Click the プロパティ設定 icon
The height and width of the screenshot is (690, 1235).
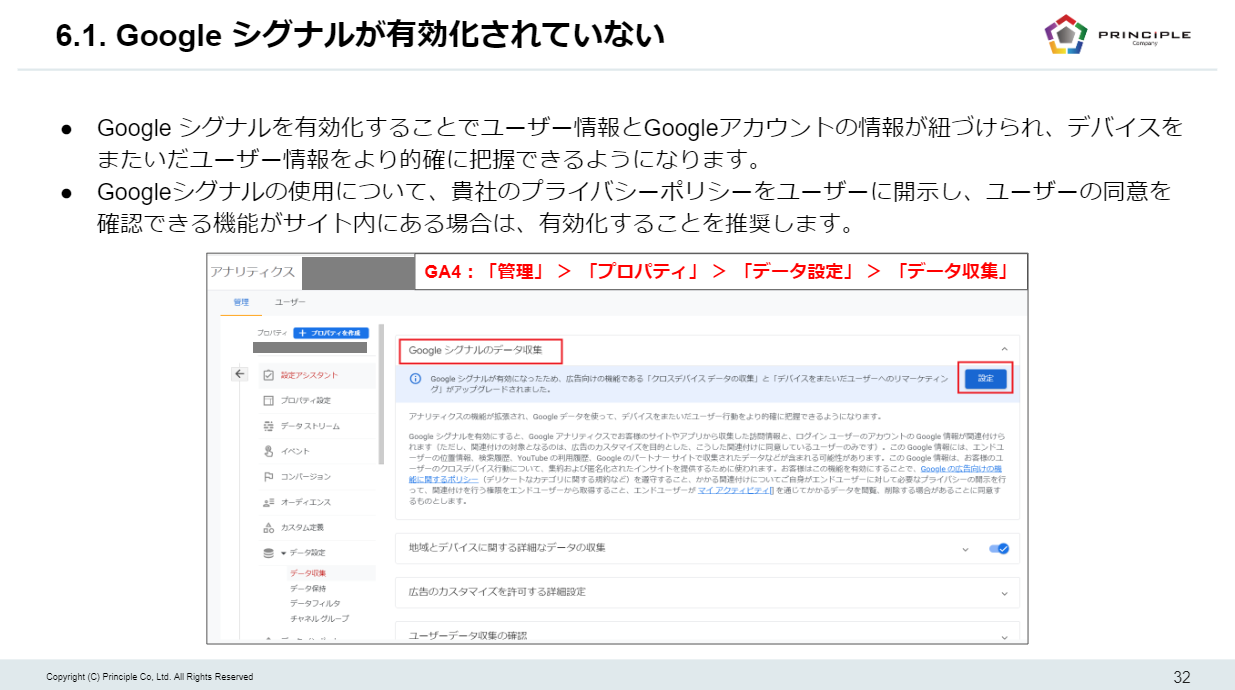pyautogui.click(x=268, y=400)
